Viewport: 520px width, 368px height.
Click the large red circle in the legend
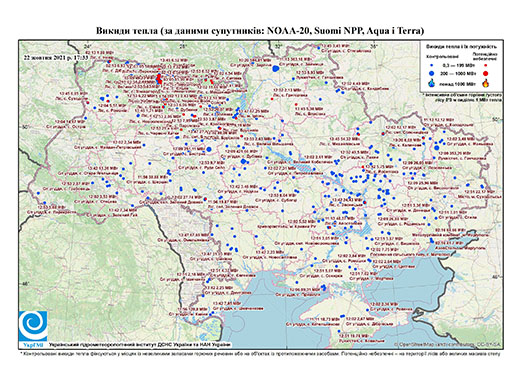(x=485, y=73)
